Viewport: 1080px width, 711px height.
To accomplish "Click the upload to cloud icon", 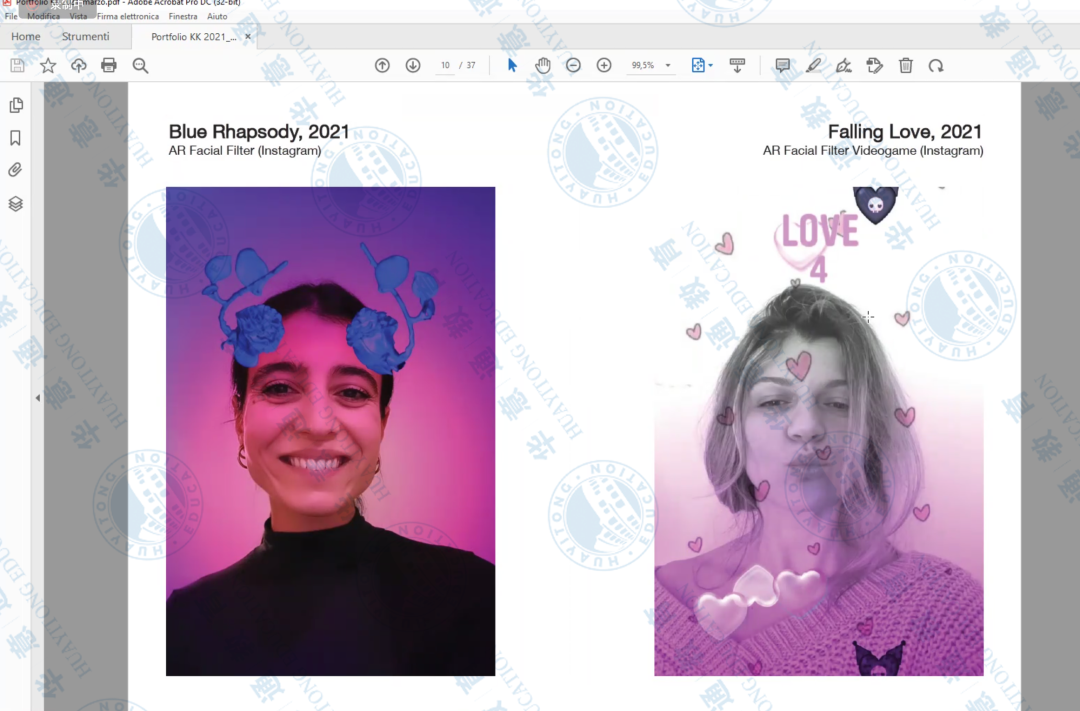I will pos(79,65).
